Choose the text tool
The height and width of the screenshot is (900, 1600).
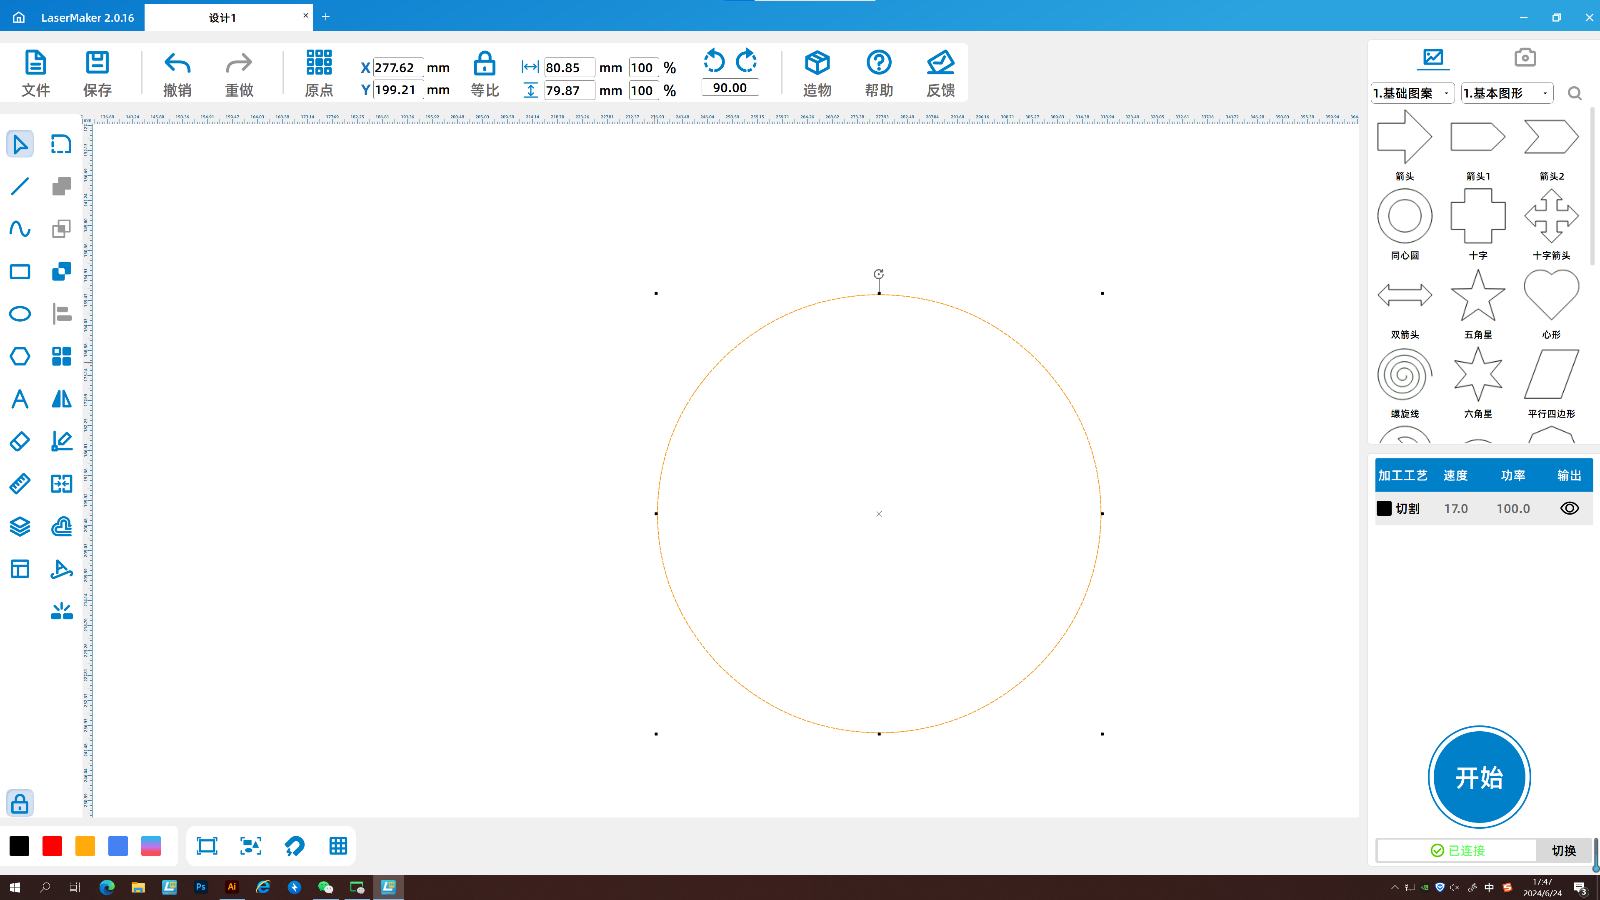(x=20, y=399)
